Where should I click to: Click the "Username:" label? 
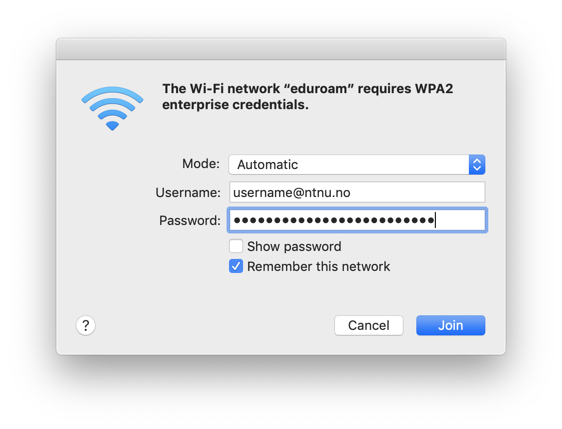[x=188, y=193]
